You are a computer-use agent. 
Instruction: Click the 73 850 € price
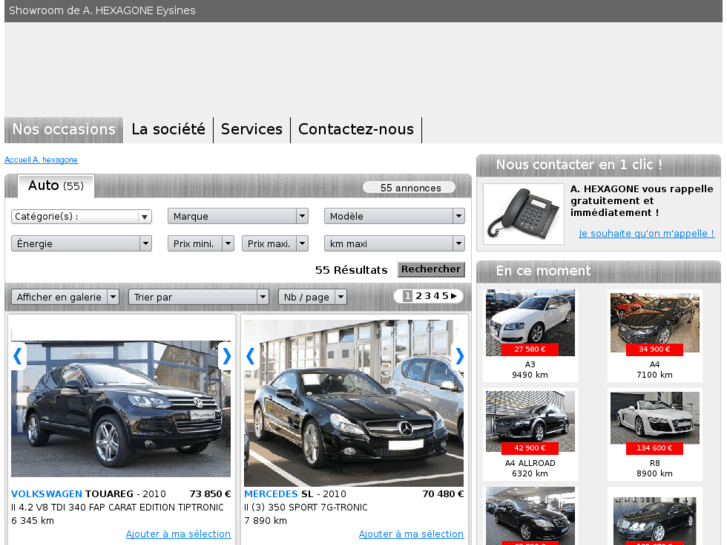pos(210,494)
